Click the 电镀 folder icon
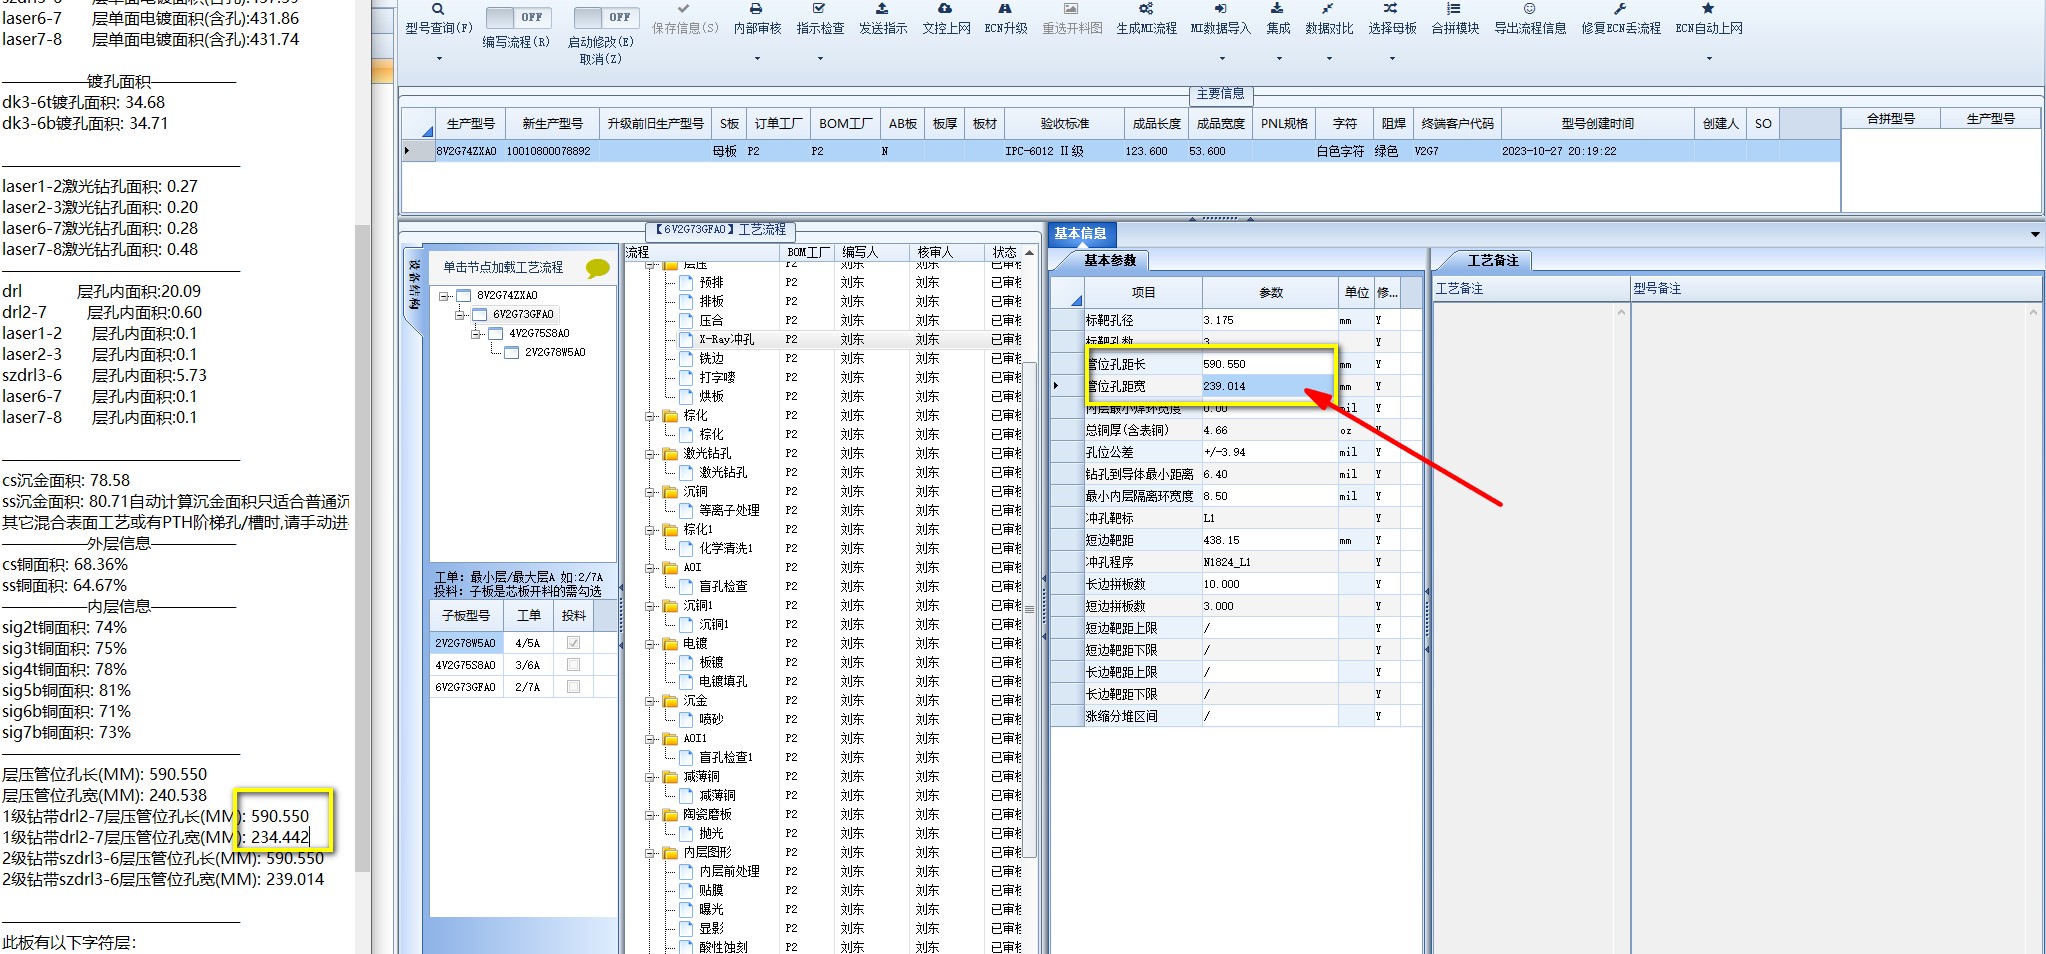The width and height of the screenshot is (2046, 954). 671,643
